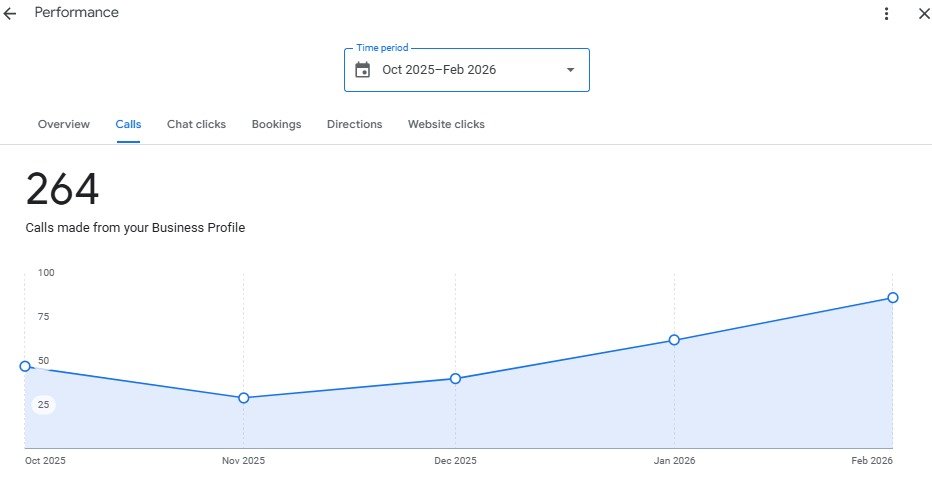The height and width of the screenshot is (487, 932).
Task: Click the calendar icon in Time period
Action: point(363,70)
